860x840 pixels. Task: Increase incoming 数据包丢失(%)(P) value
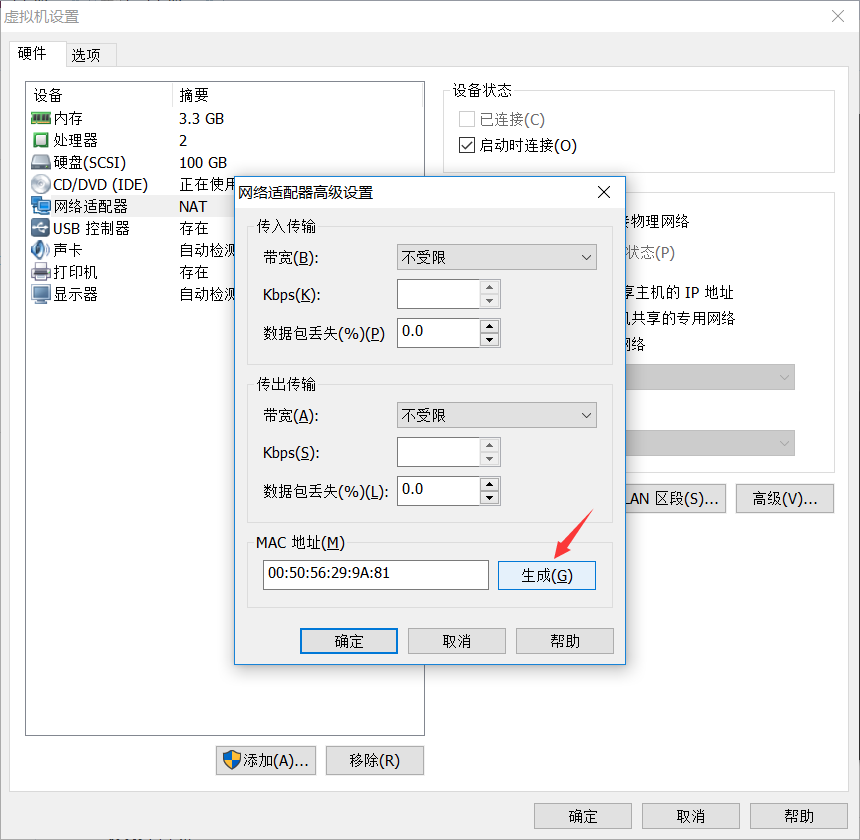[x=489, y=327]
